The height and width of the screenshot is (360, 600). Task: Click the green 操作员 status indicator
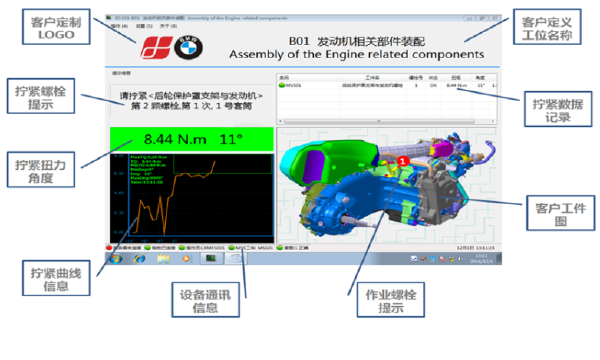click(182, 248)
